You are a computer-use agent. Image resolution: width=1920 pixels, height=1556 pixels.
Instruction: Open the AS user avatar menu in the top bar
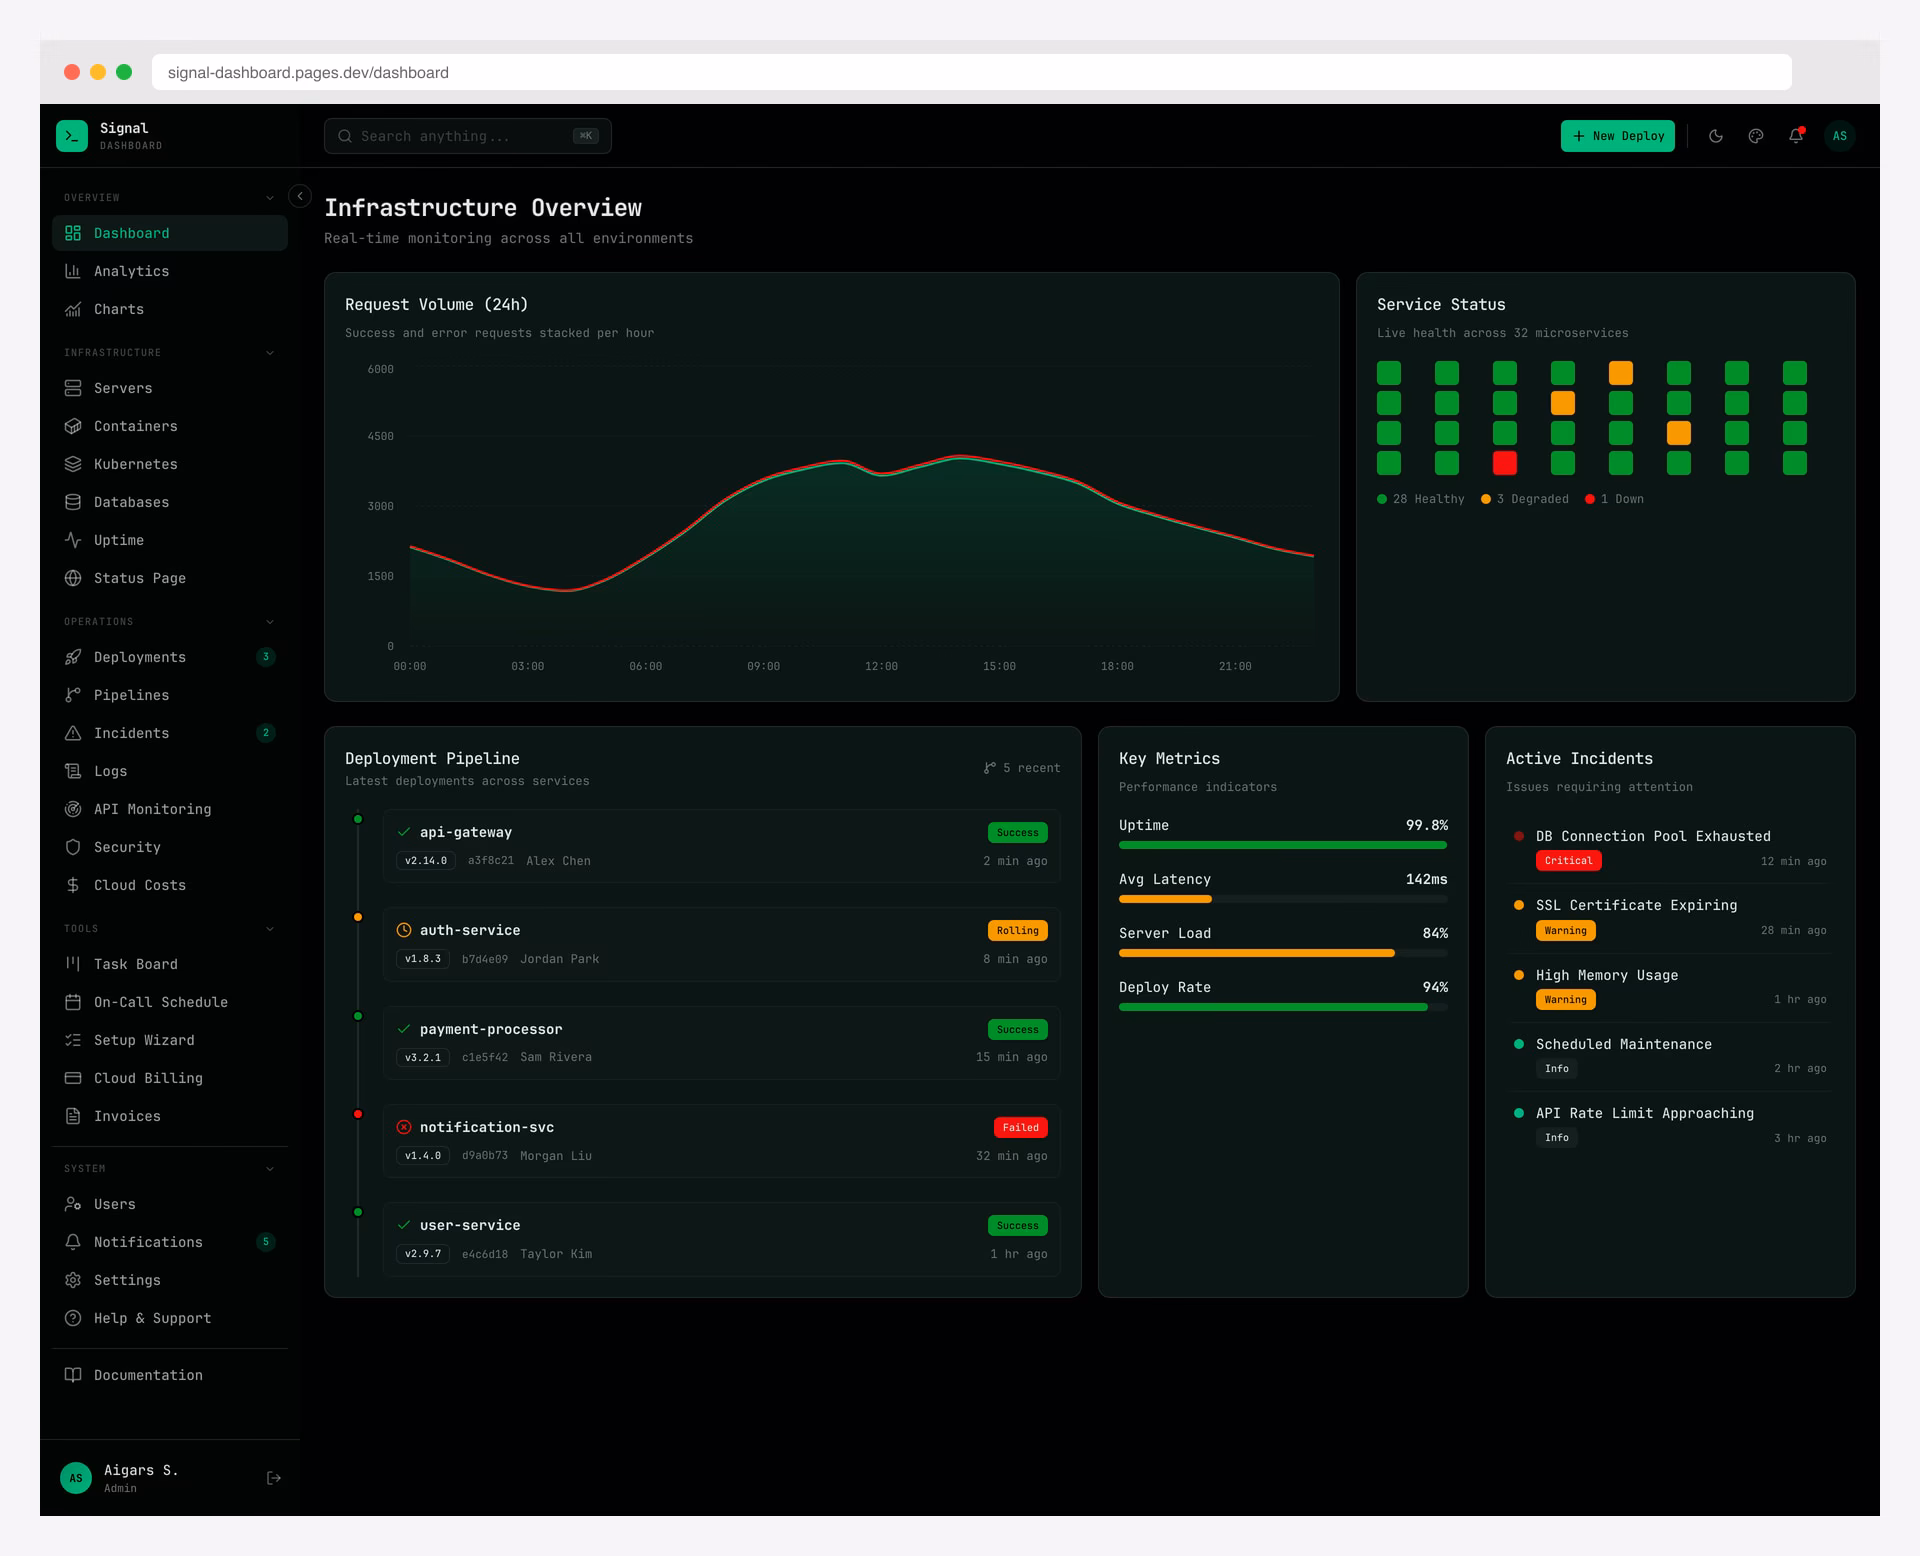tap(1840, 136)
